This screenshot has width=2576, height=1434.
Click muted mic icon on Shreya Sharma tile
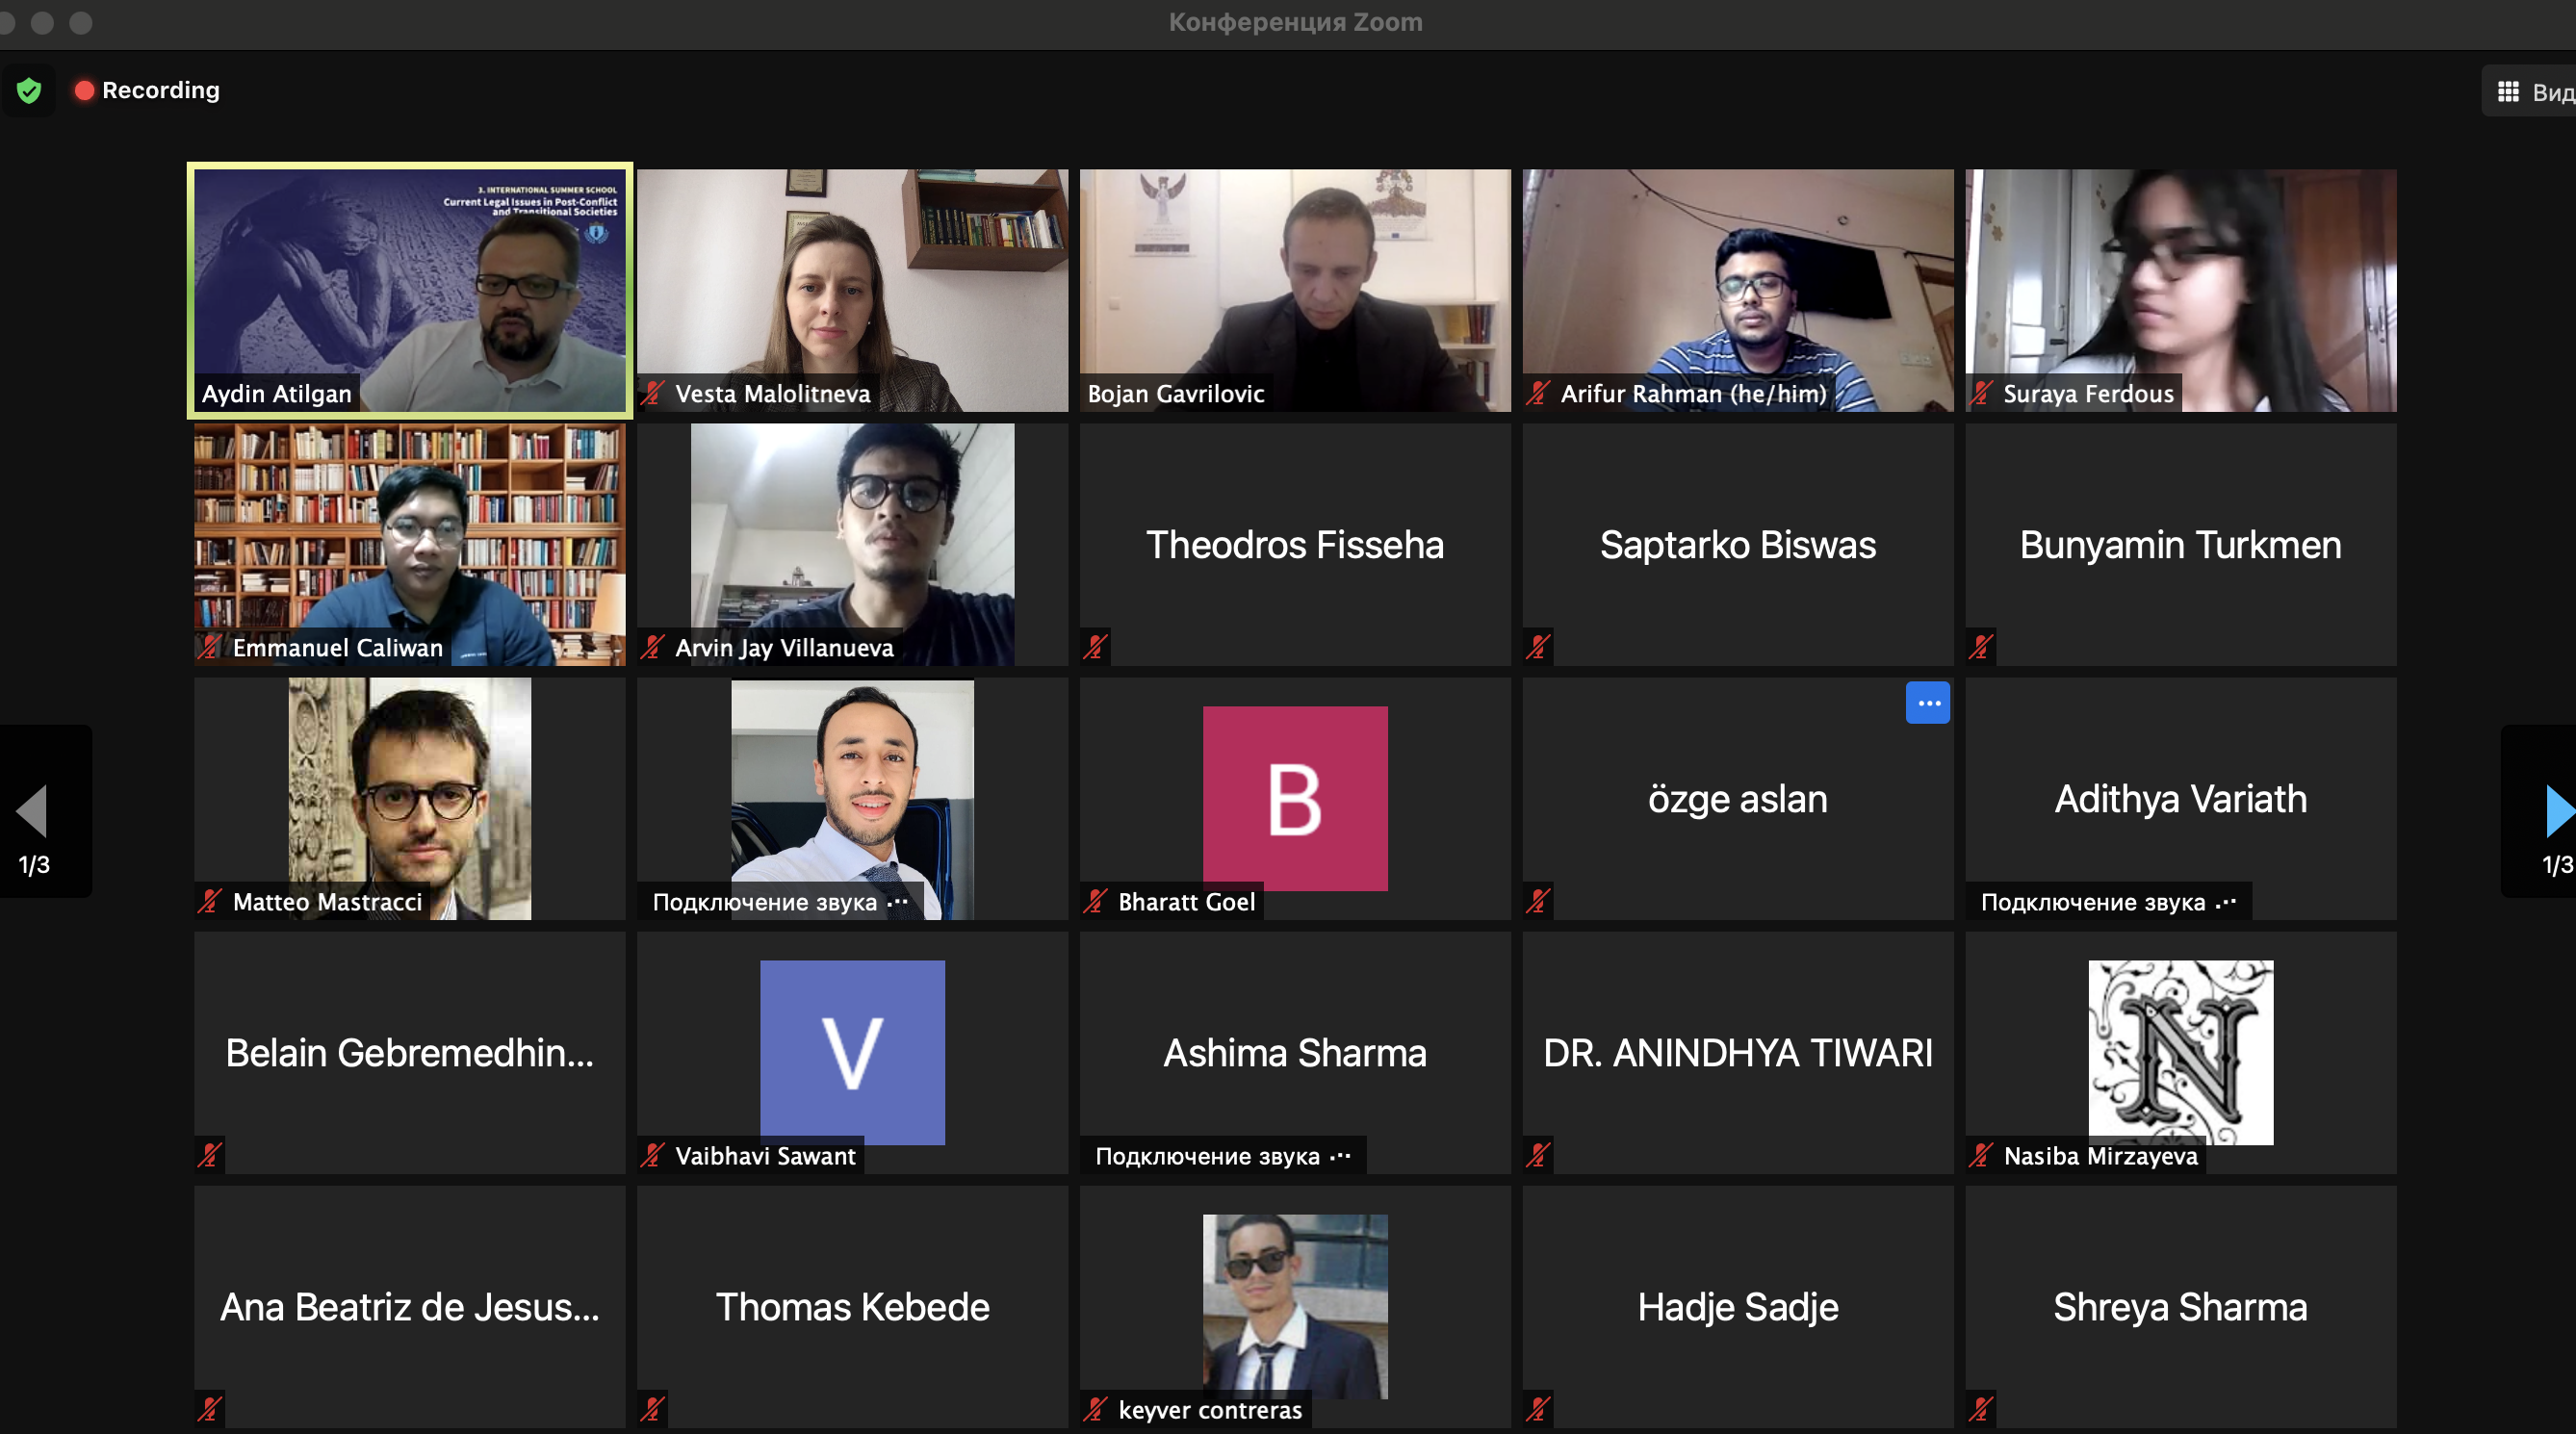[1981, 1409]
